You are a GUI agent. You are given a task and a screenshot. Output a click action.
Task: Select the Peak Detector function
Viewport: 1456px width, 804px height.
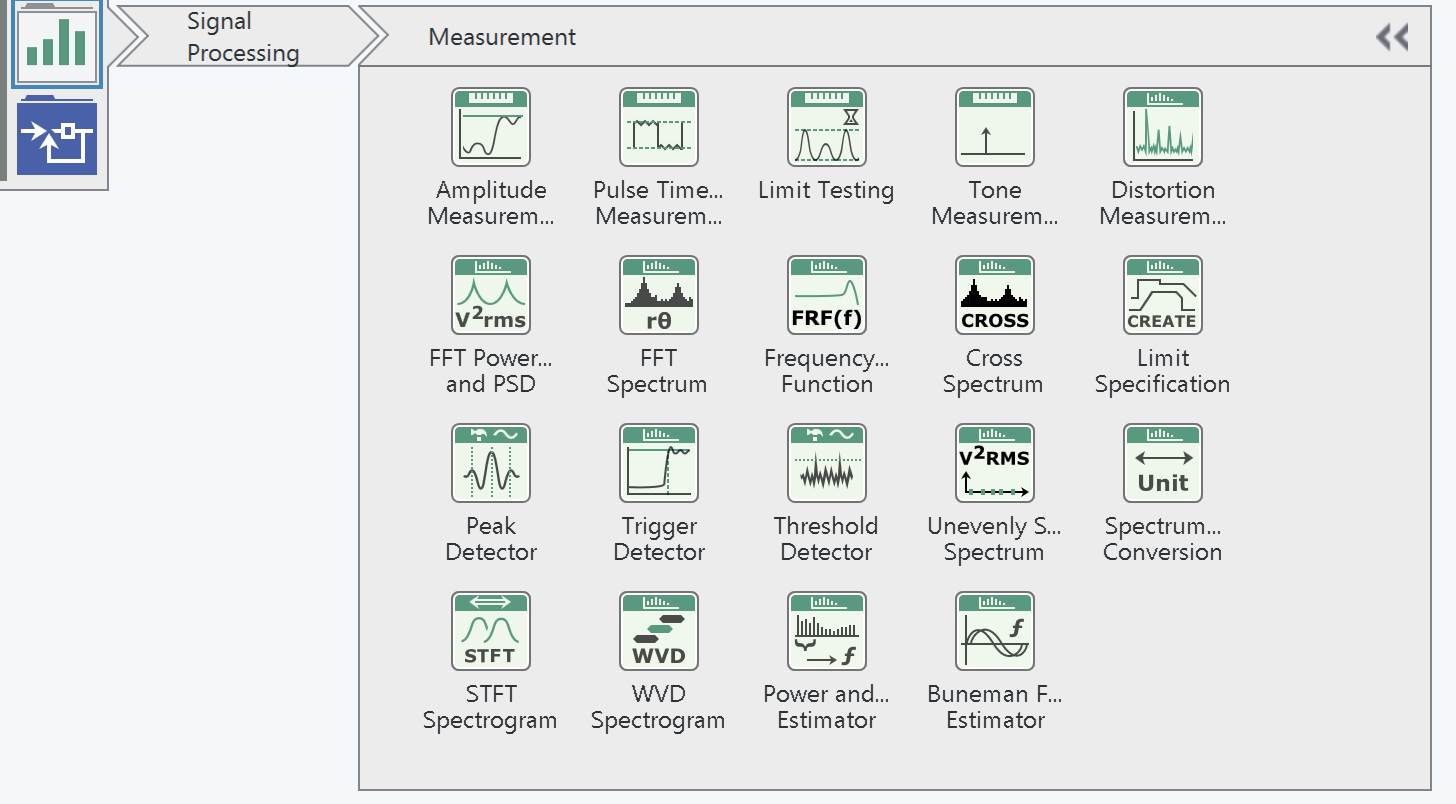pos(490,463)
